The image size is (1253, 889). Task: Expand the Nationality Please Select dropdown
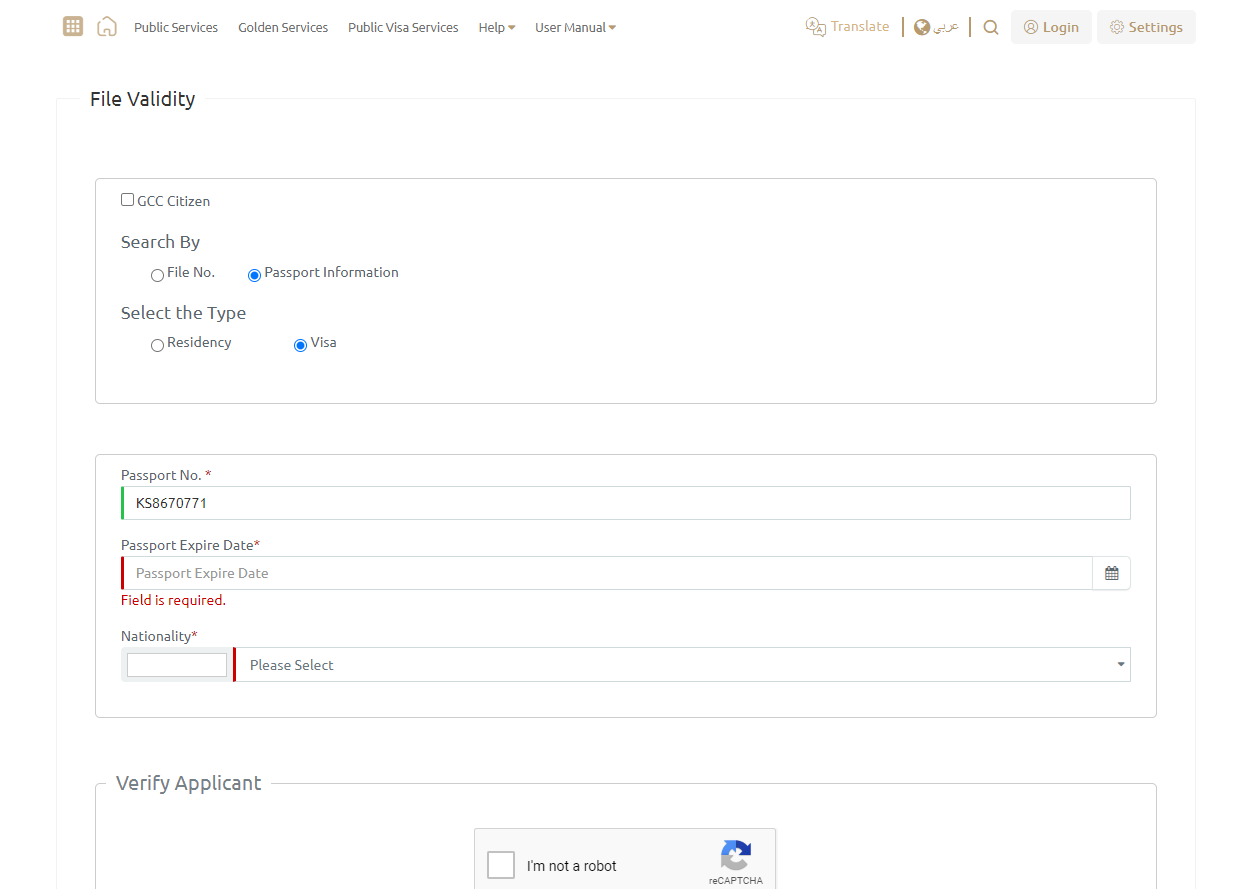pyautogui.click(x=682, y=665)
